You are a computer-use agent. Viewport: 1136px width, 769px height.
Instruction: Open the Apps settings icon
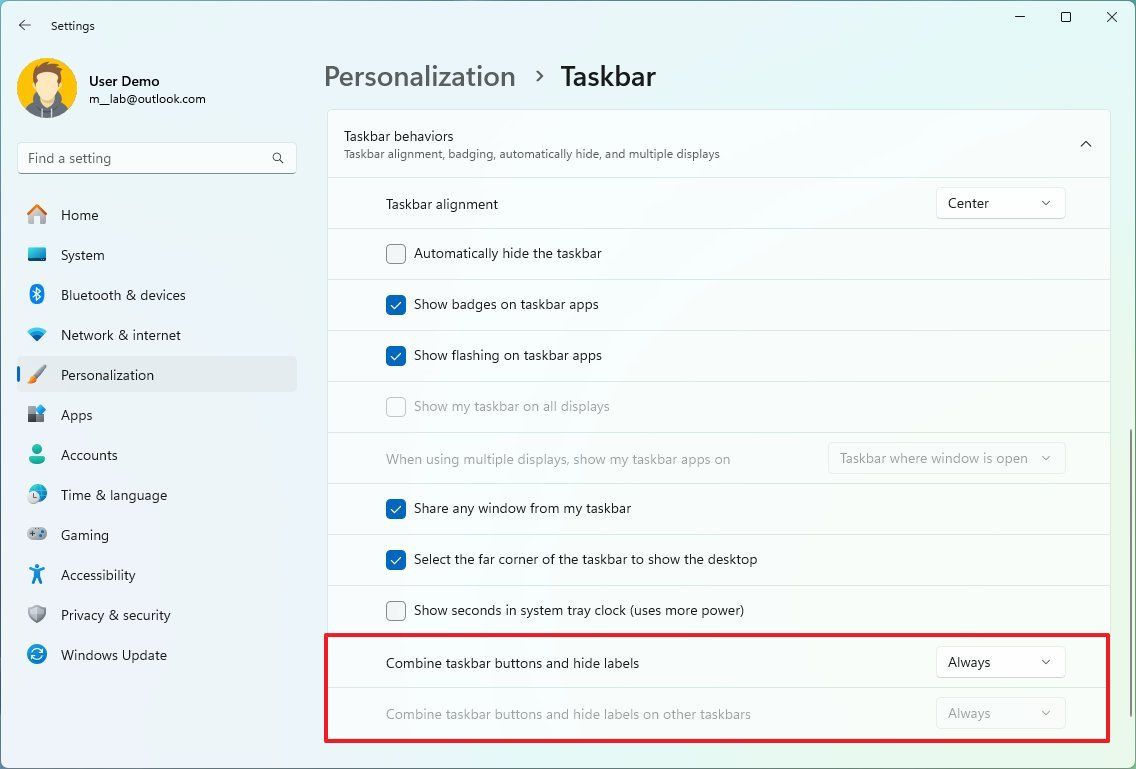click(37, 415)
